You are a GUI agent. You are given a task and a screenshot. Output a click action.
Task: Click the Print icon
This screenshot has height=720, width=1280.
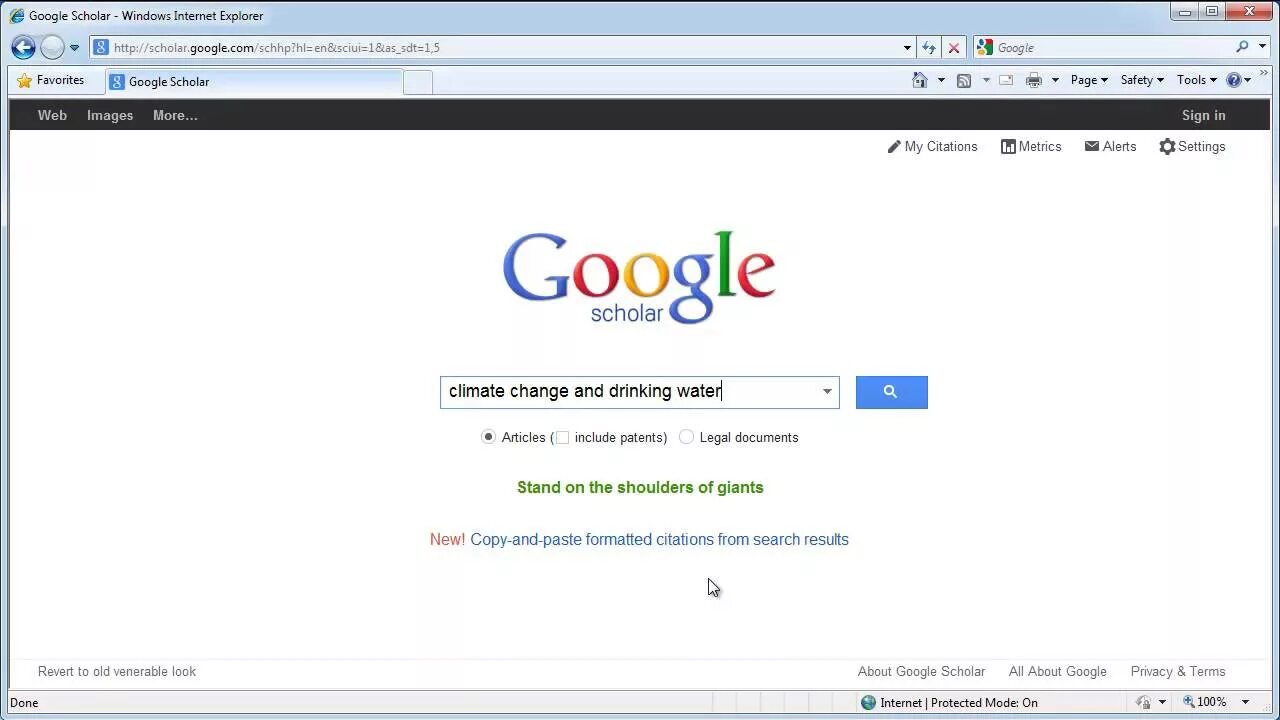(x=1034, y=80)
